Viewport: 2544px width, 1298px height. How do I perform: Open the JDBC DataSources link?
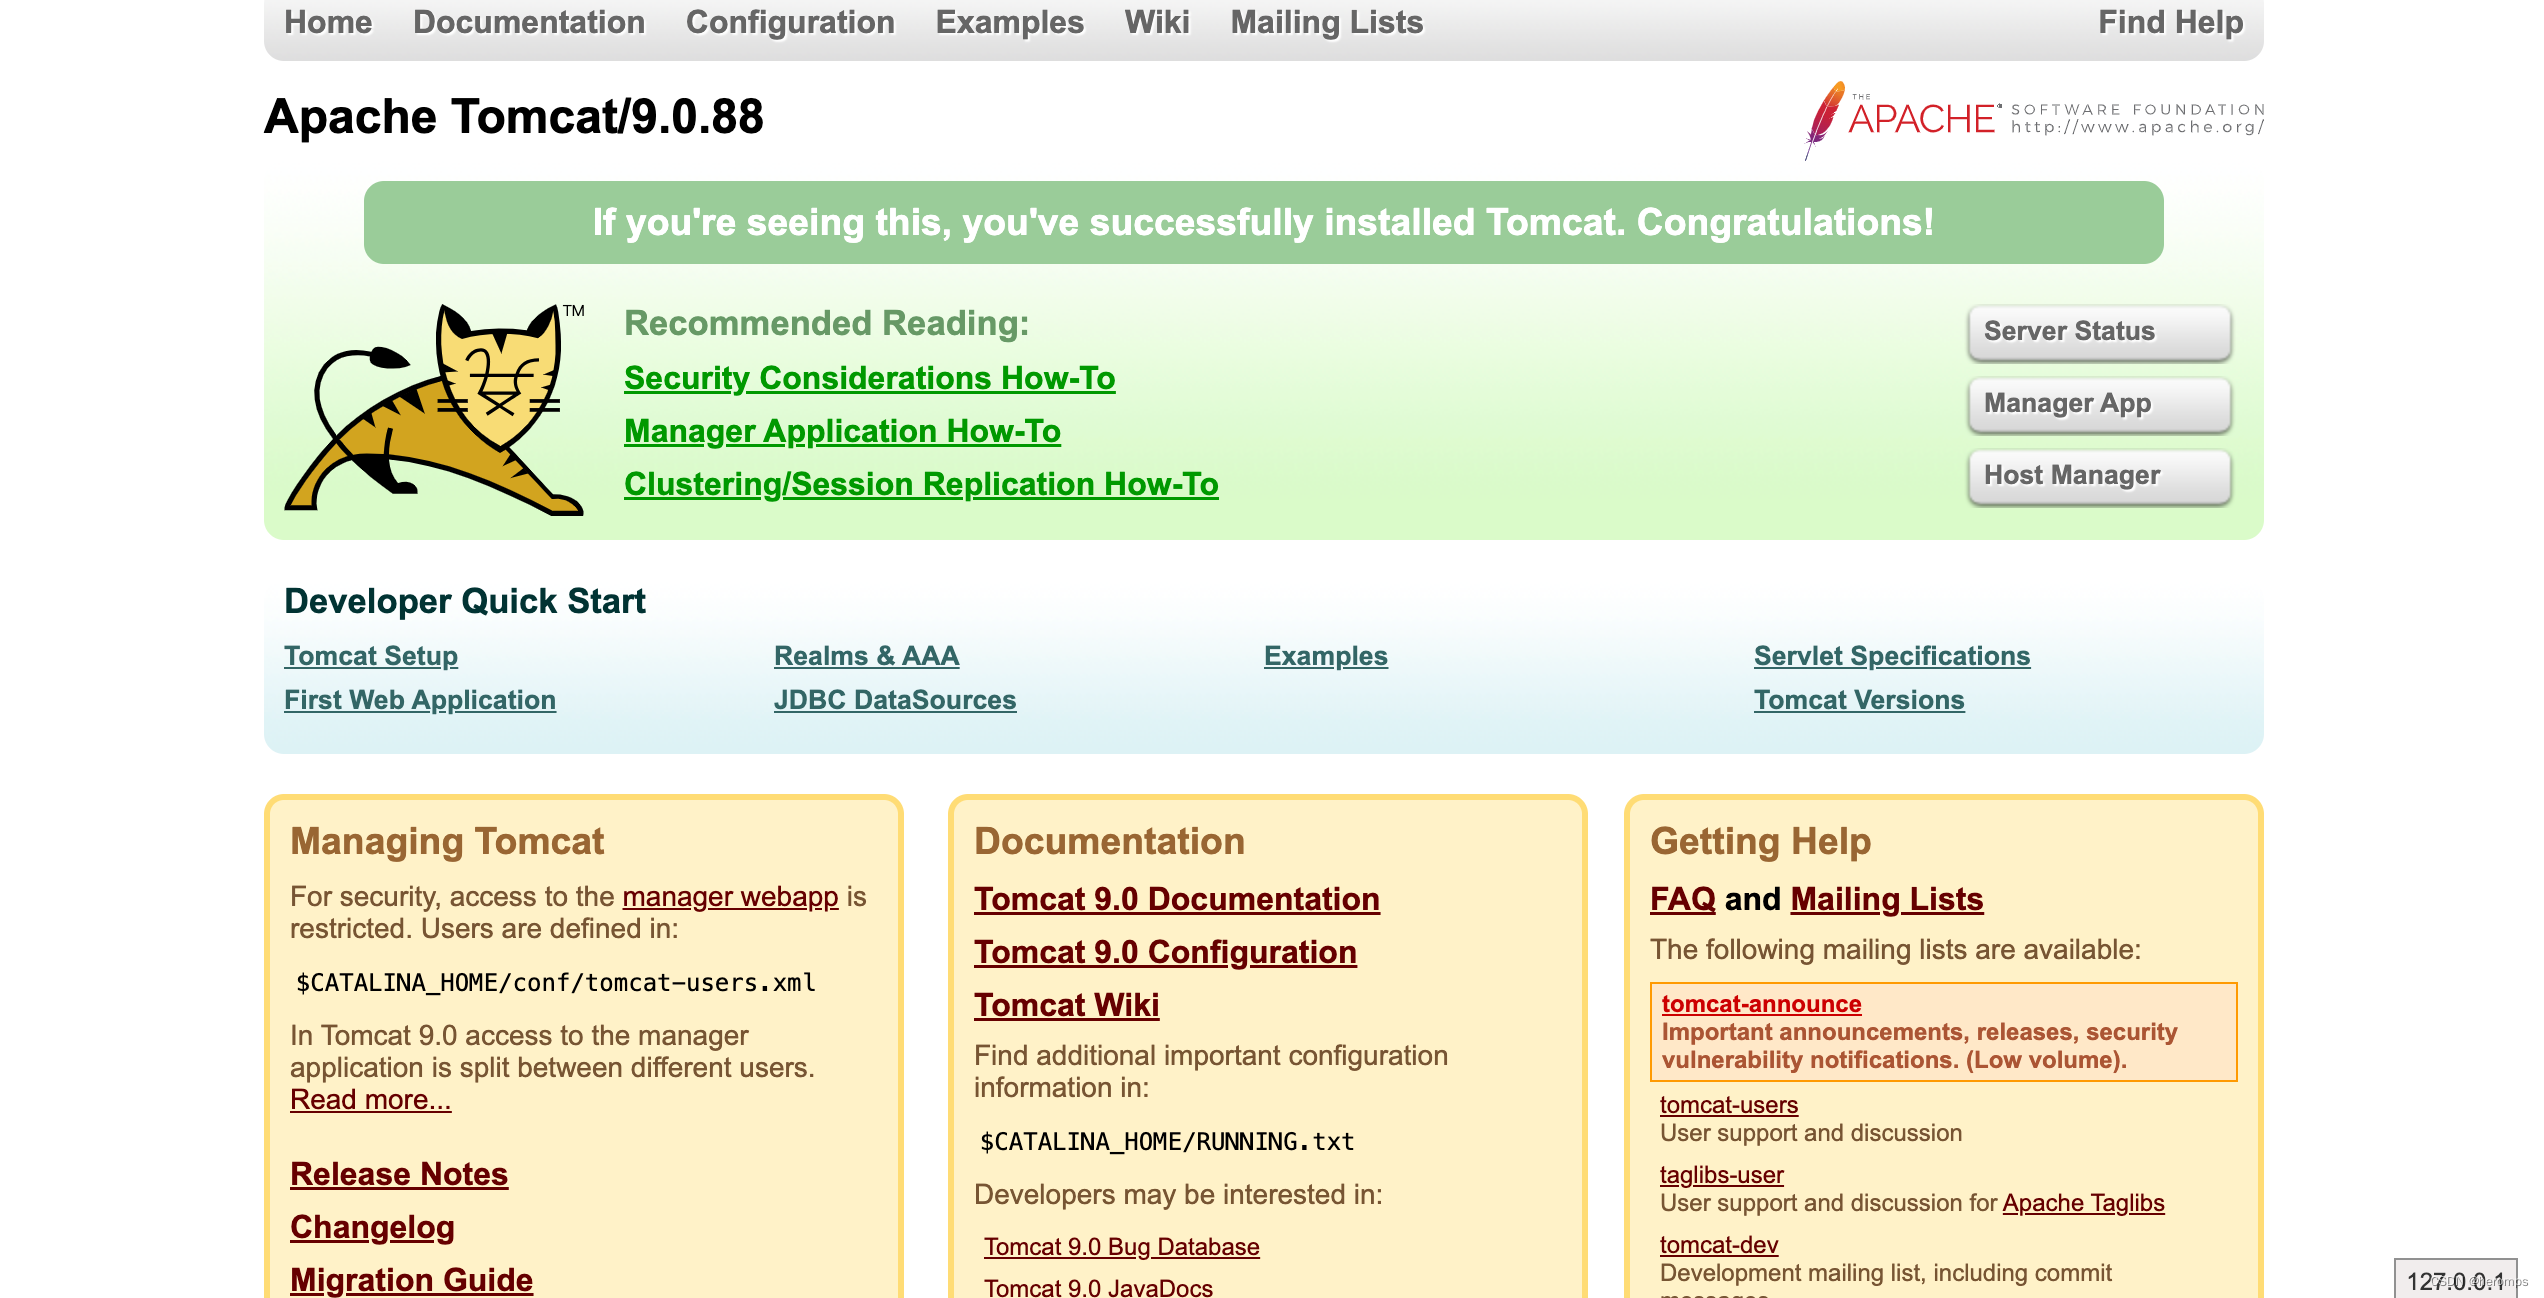pyautogui.click(x=894, y=700)
